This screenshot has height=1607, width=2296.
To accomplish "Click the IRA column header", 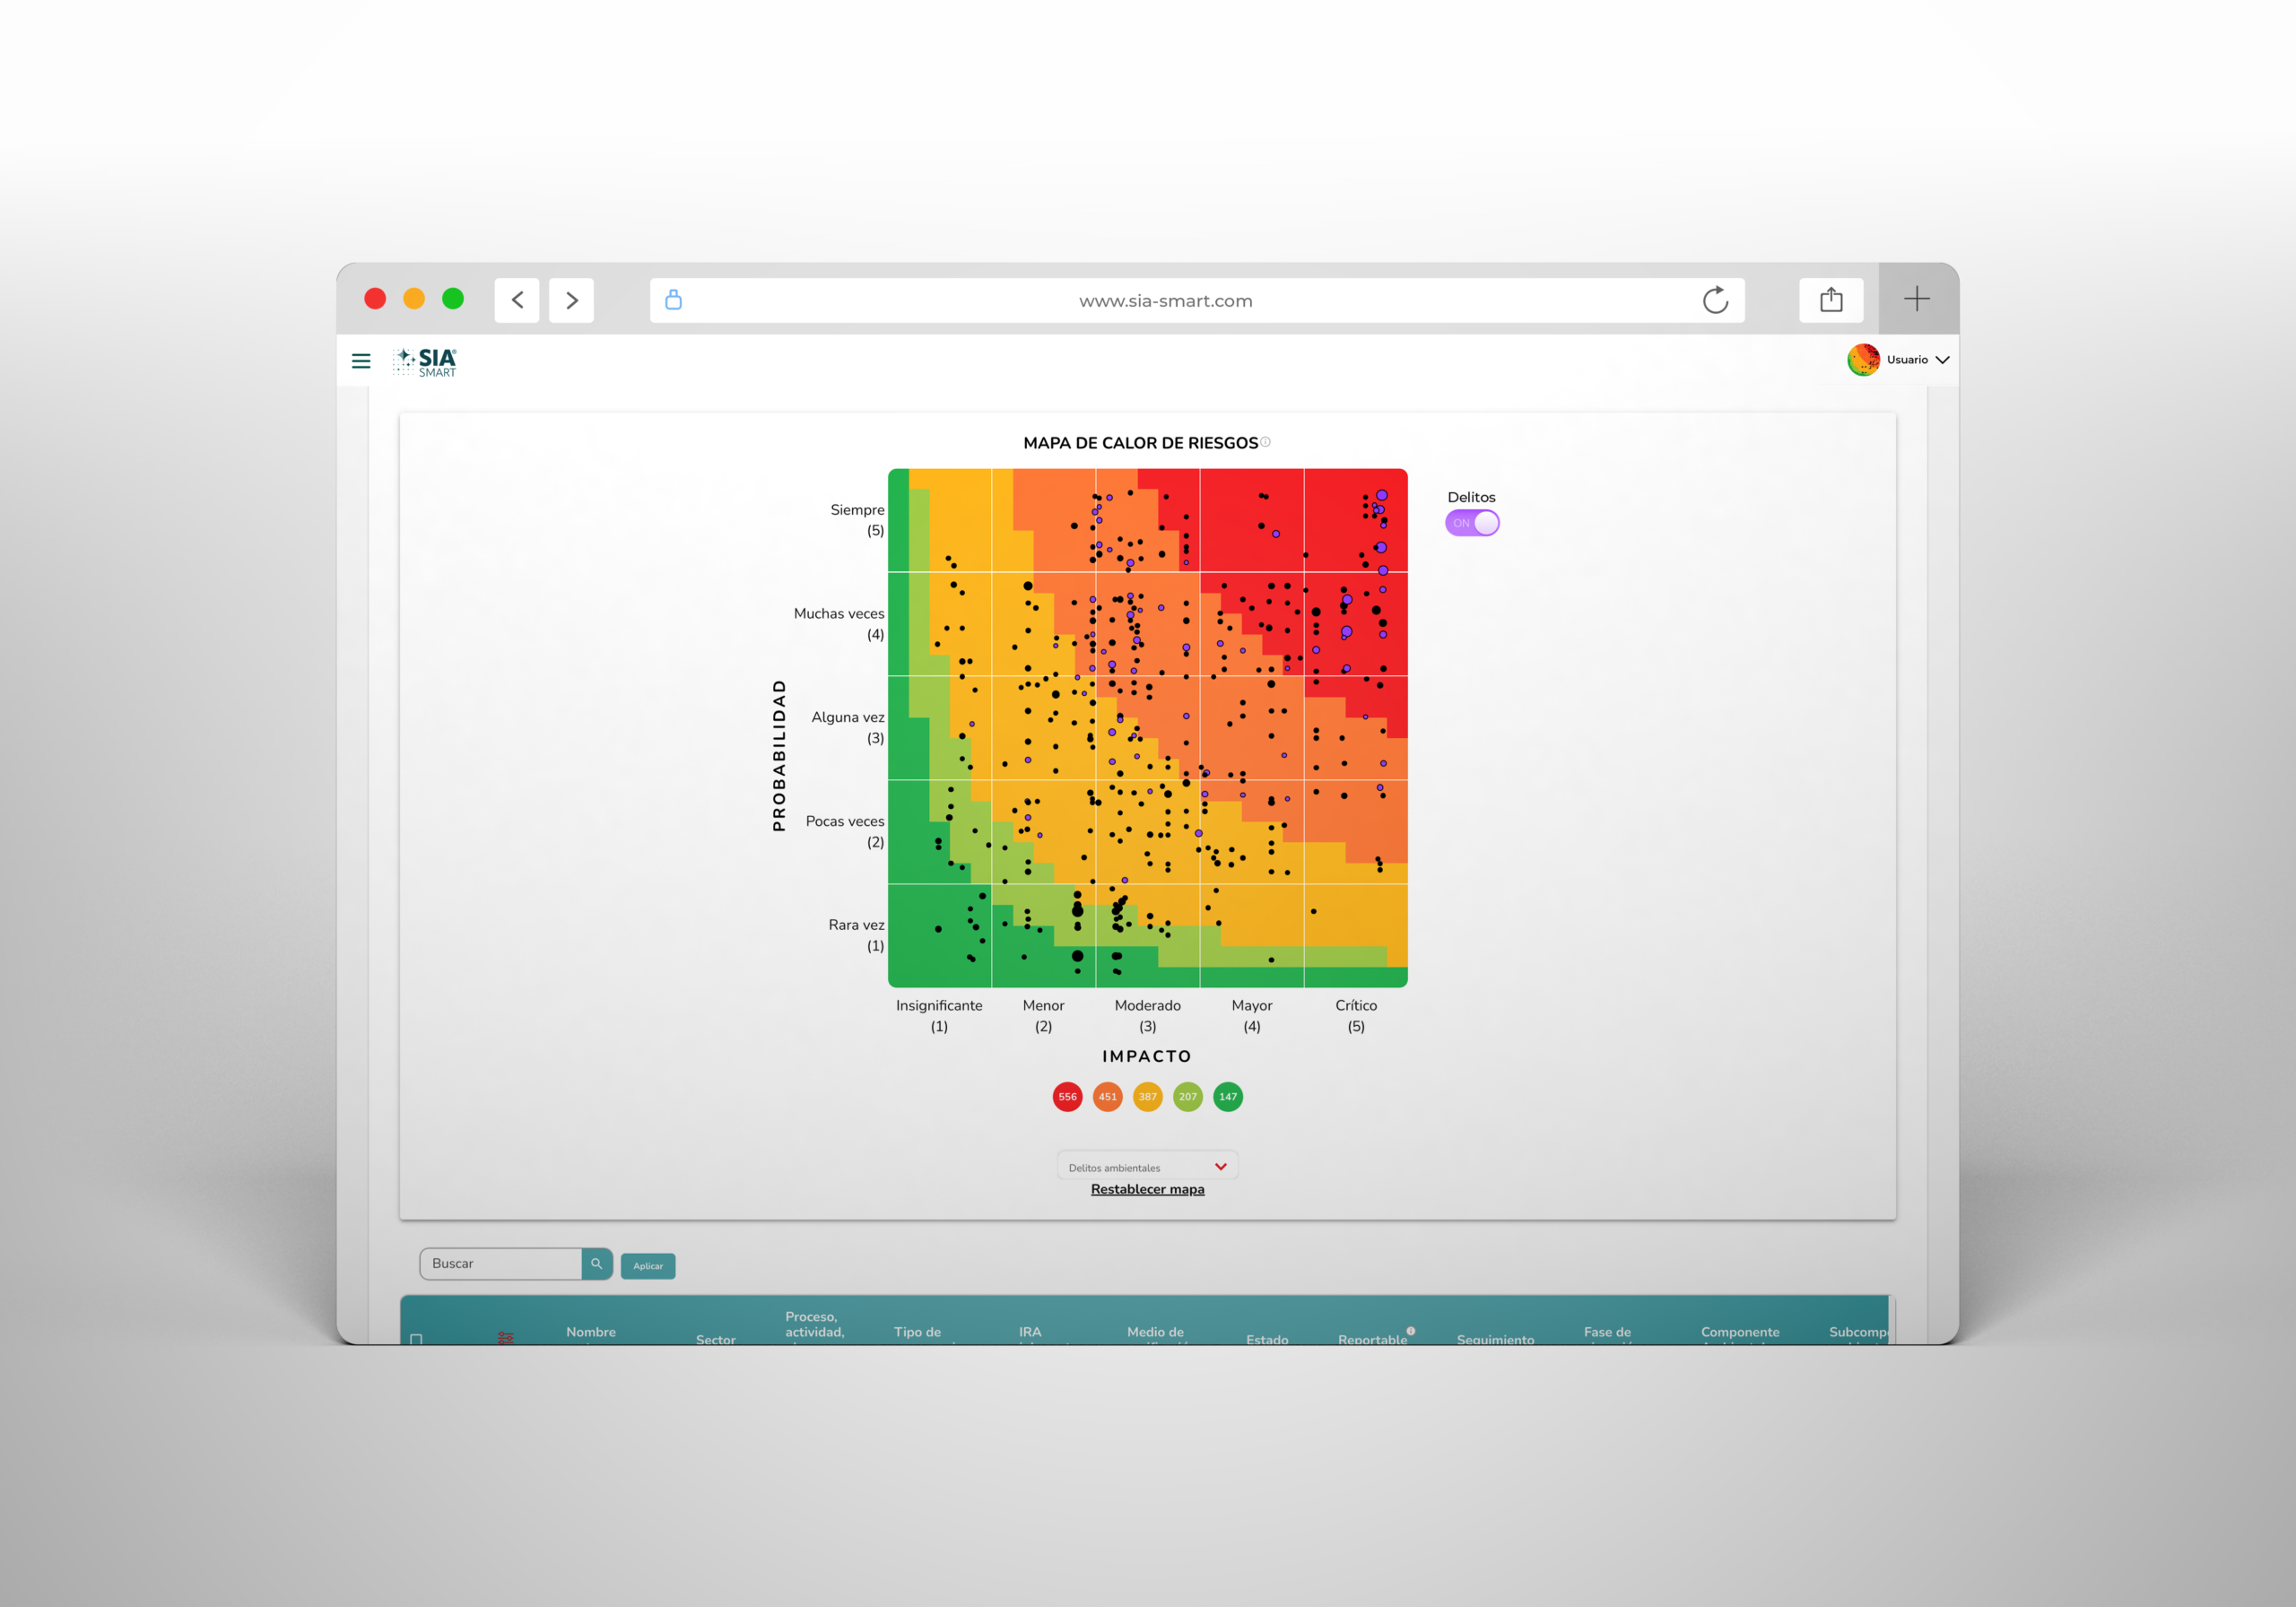I will 1030,1332.
